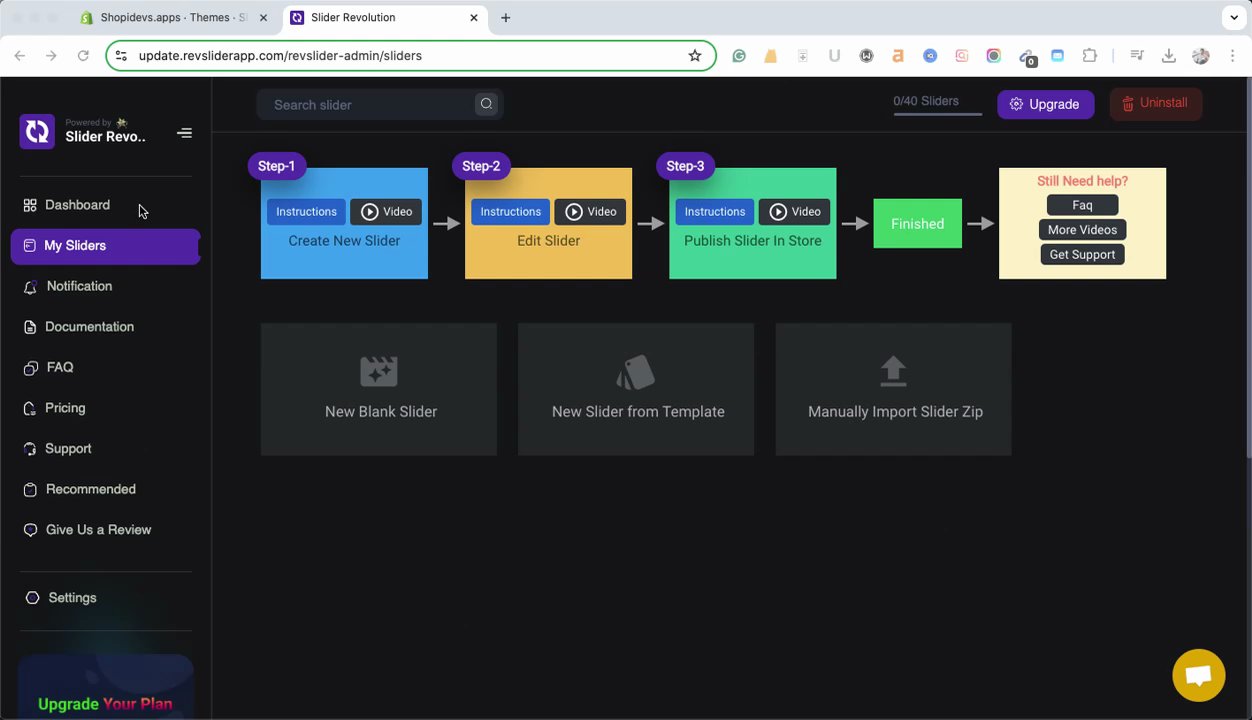Open Instructions for Create New Slider step
Viewport: 1252px width, 720px height.
(306, 212)
